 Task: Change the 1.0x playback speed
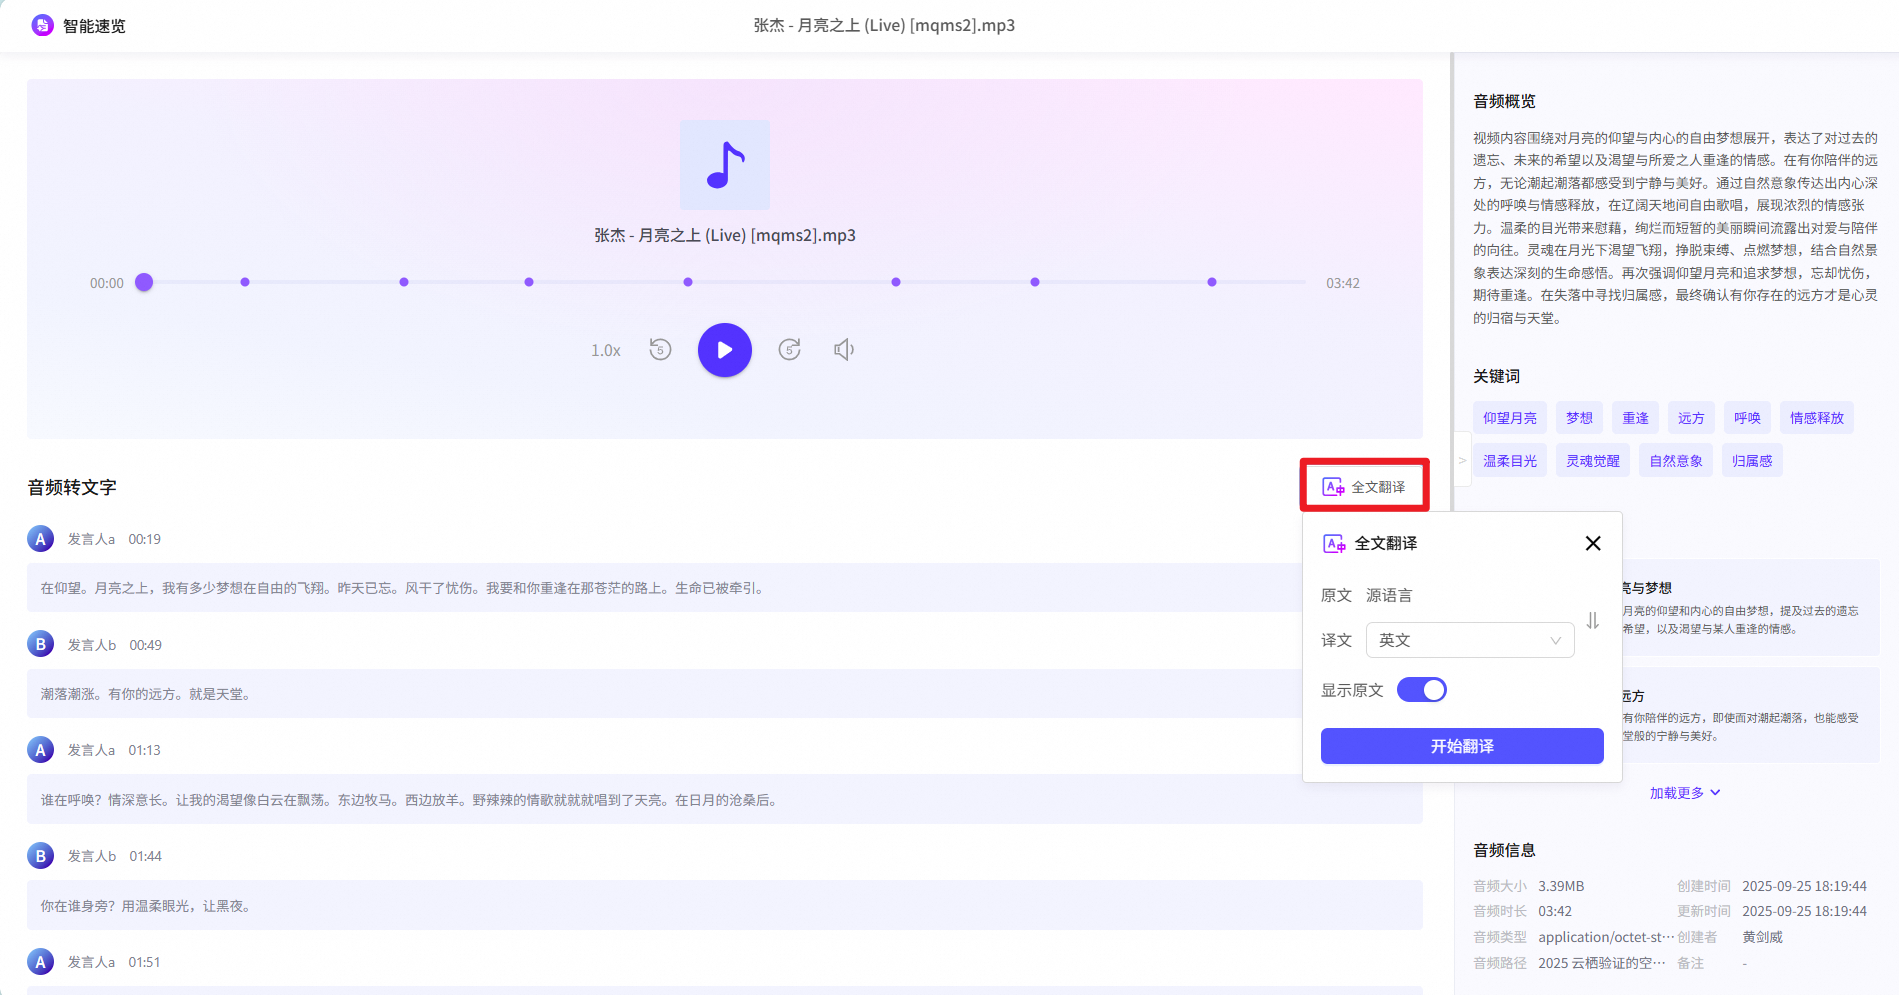pos(606,351)
